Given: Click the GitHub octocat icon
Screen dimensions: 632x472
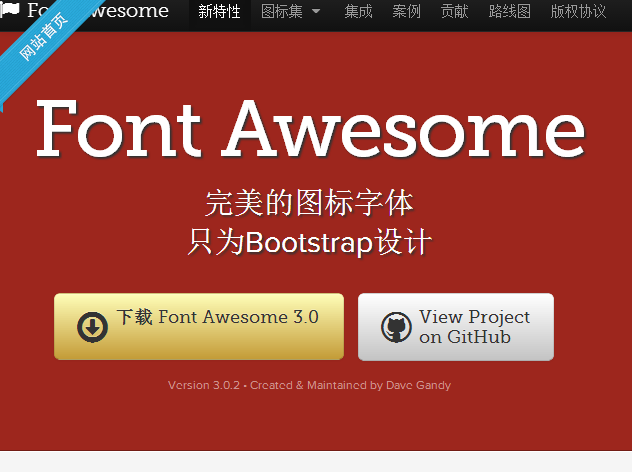Looking at the screenshot, I should (x=396, y=327).
